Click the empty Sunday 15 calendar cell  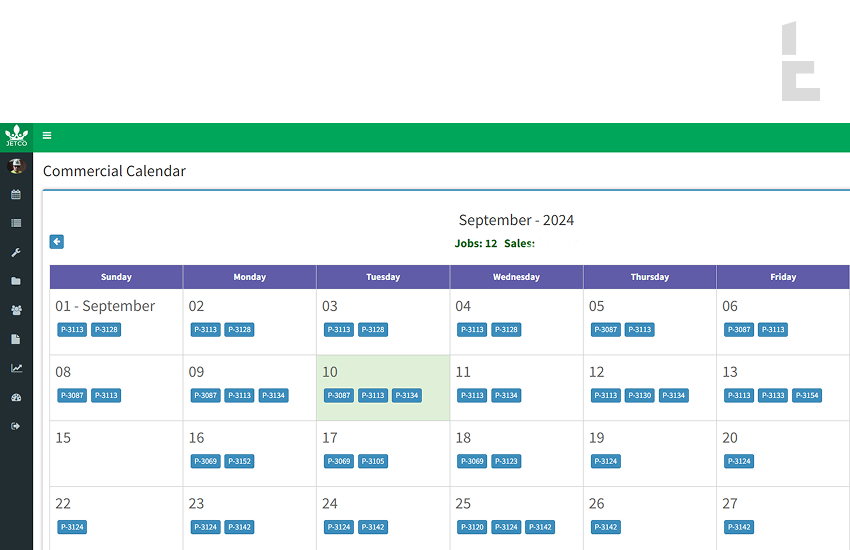116,460
